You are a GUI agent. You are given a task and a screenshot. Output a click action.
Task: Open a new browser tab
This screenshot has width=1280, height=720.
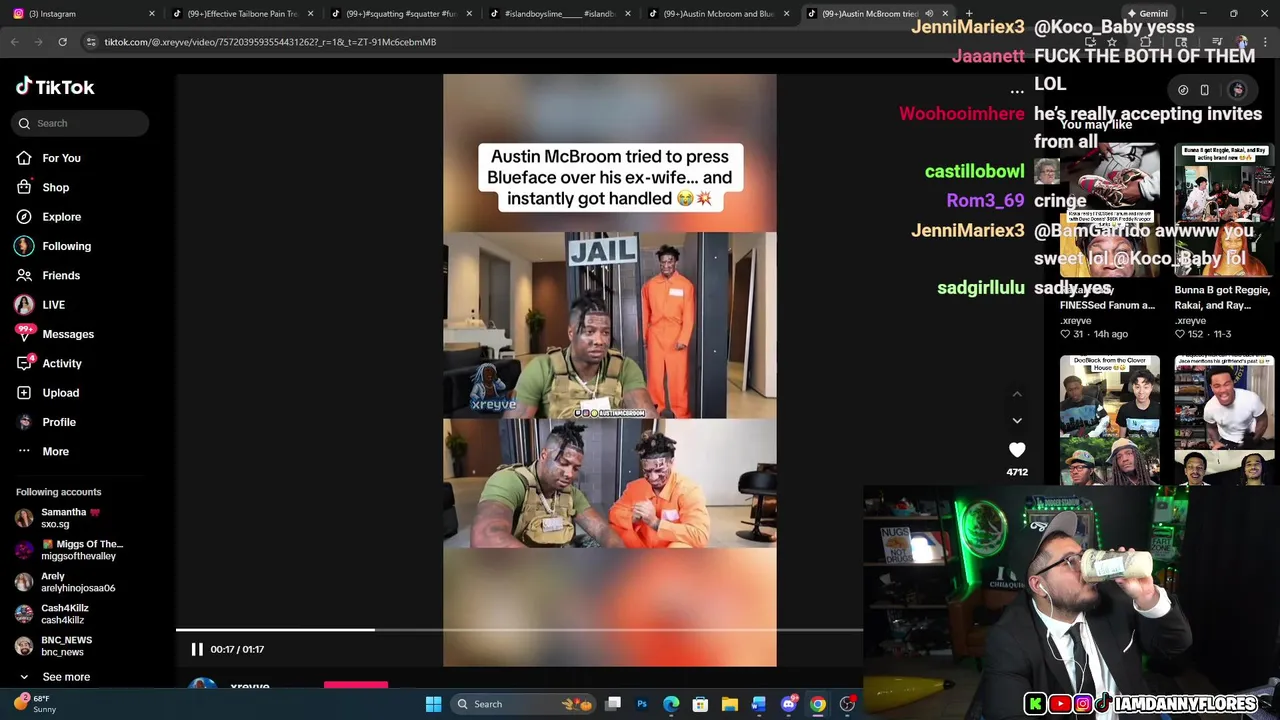(x=968, y=13)
